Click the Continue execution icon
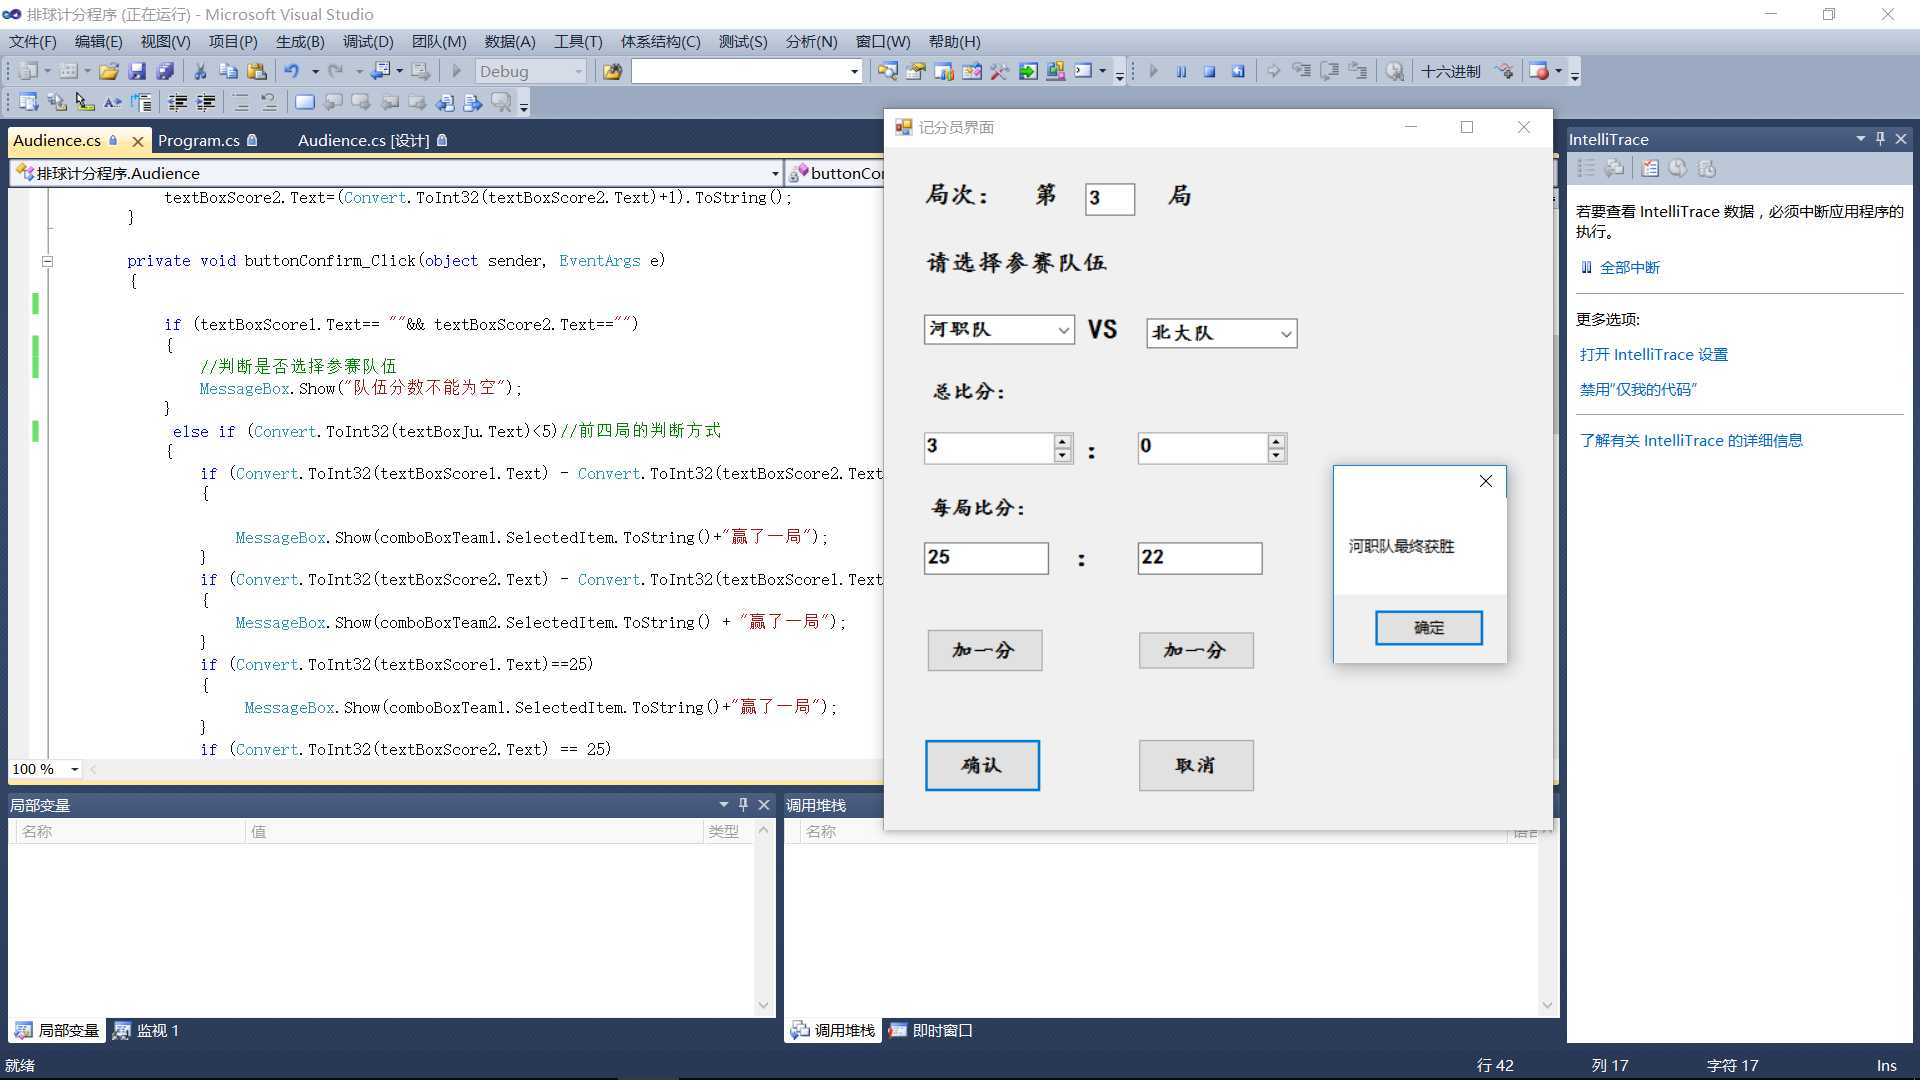Image resolution: width=1920 pixels, height=1080 pixels. (x=1151, y=73)
